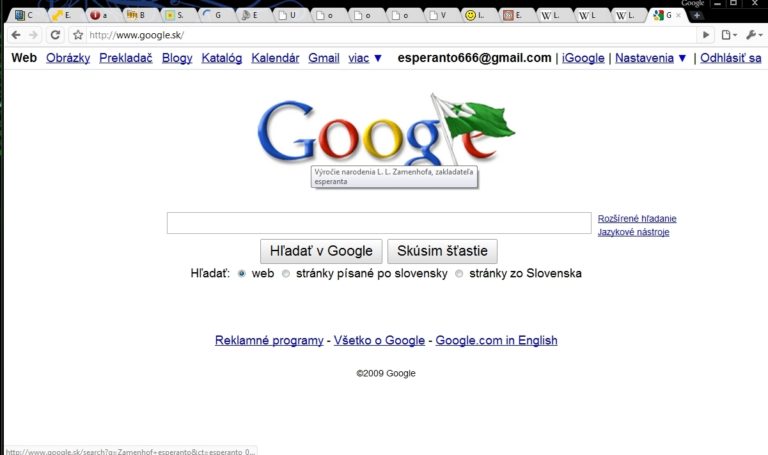768x455 pixels.
Task: Click the 'Skúsim šťastie' button
Action: point(442,251)
